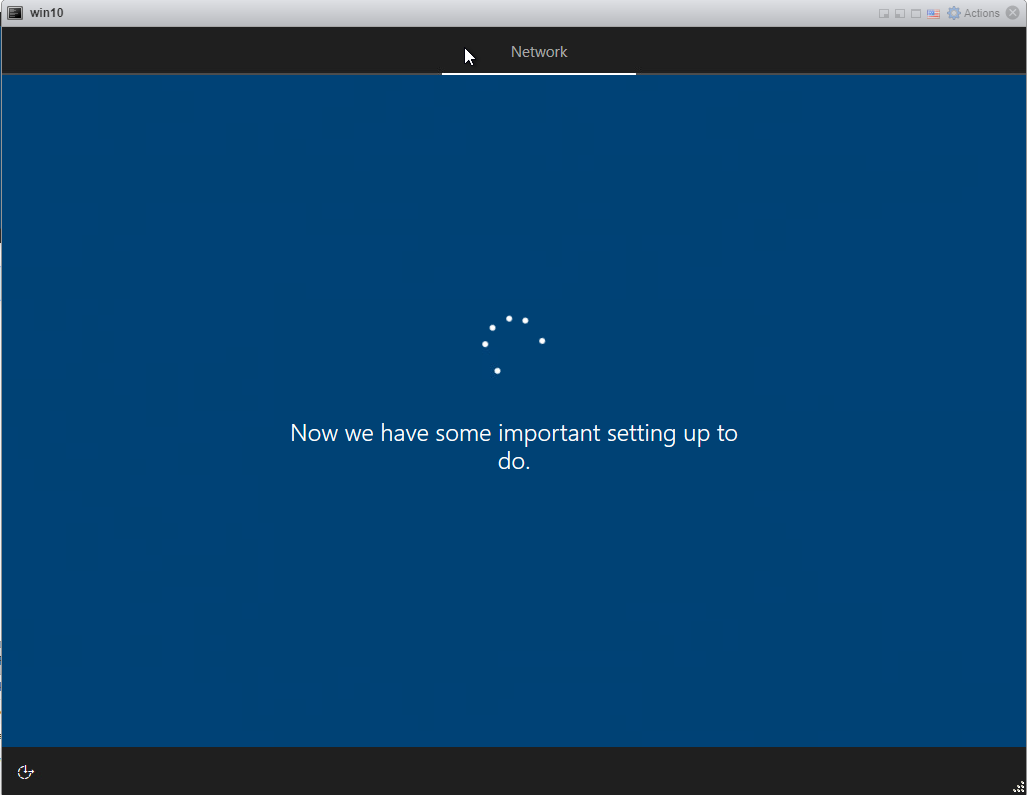
Task: Click the second window size icon
Action: (900, 14)
